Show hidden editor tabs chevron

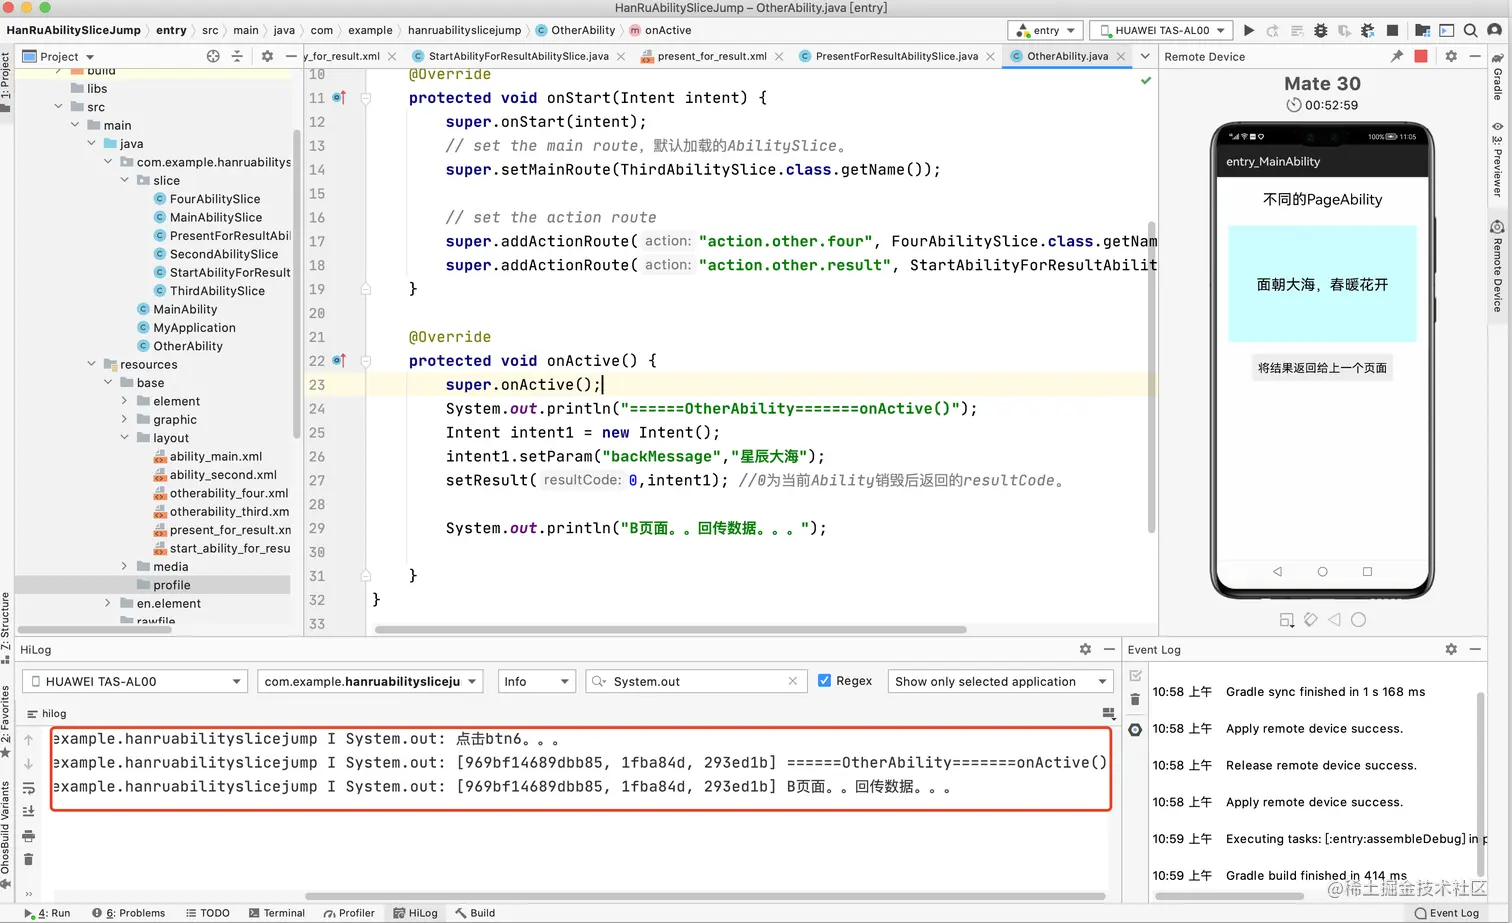(1145, 56)
